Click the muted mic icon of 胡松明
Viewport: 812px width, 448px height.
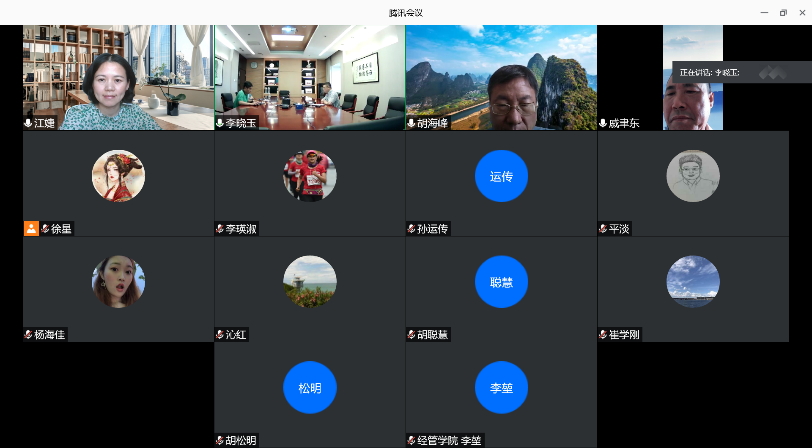tap(220, 440)
